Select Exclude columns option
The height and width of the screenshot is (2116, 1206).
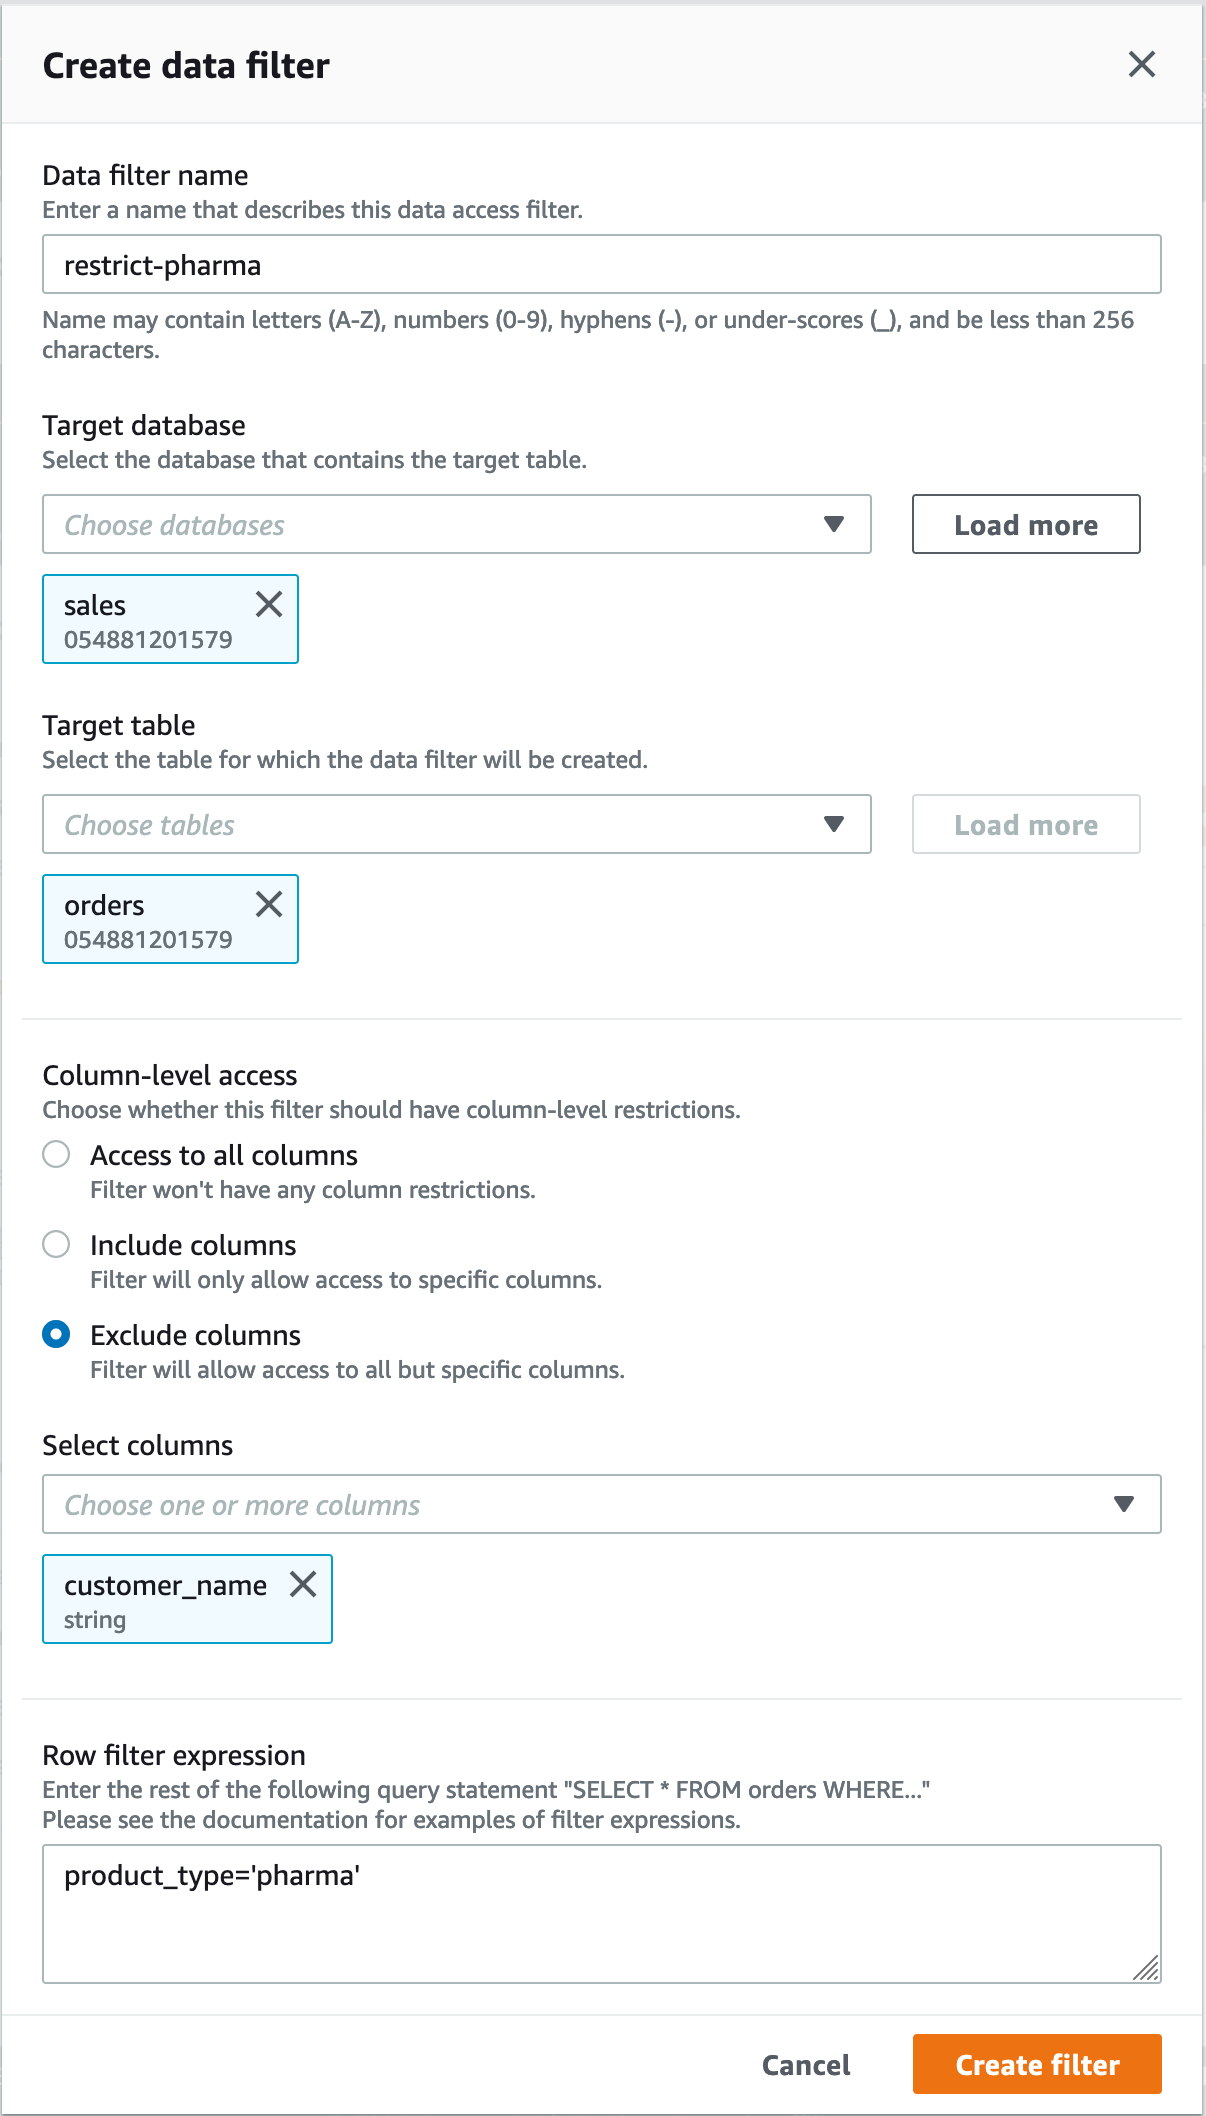point(55,1335)
